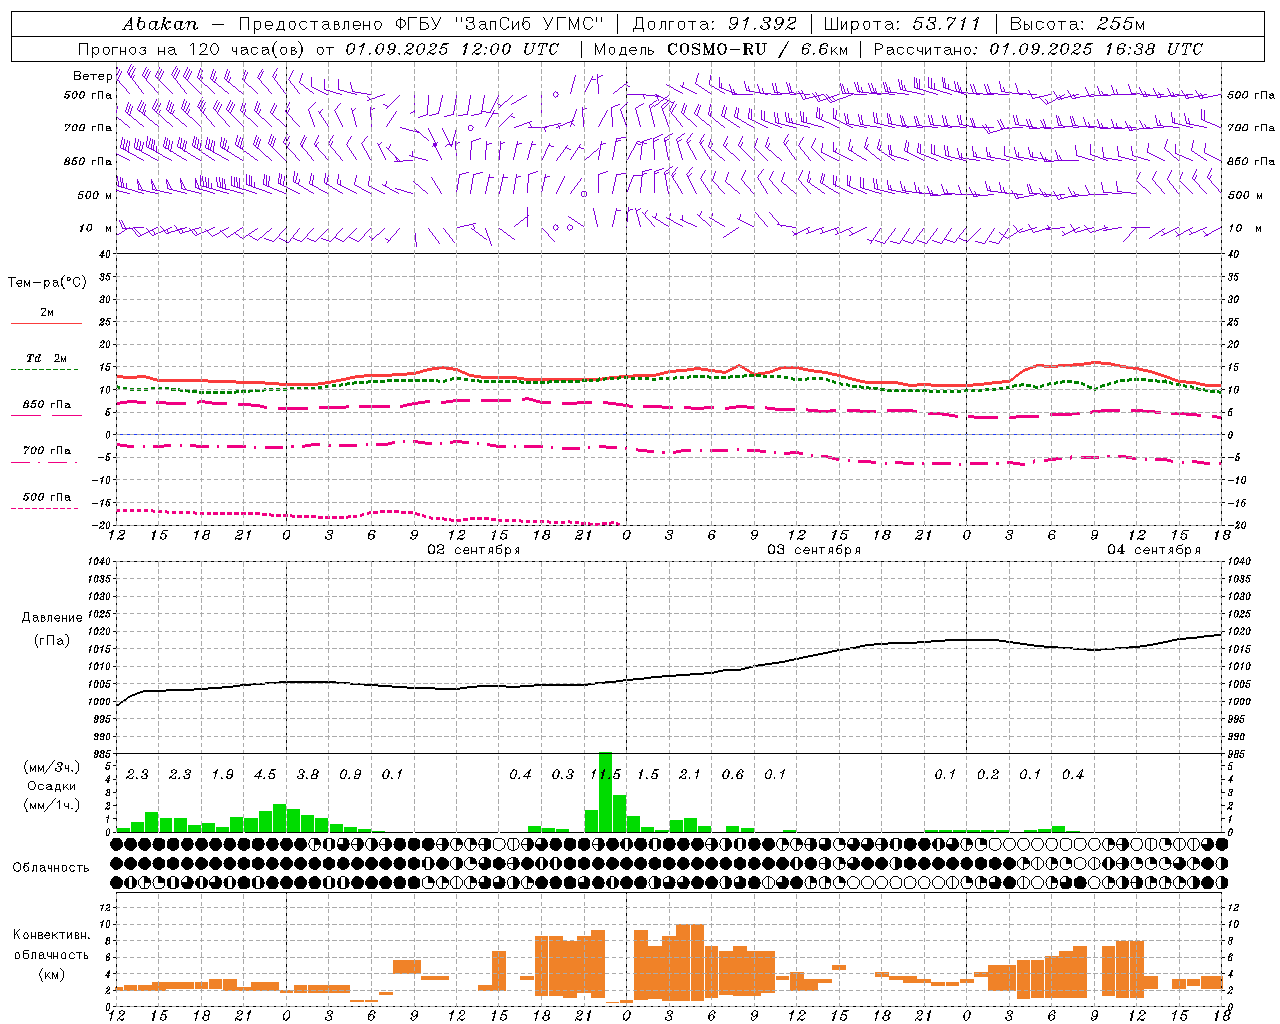Select the Модель COSMO-RU / 6.6км text
The height and width of the screenshot is (1024, 1280).
(x=721, y=49)
